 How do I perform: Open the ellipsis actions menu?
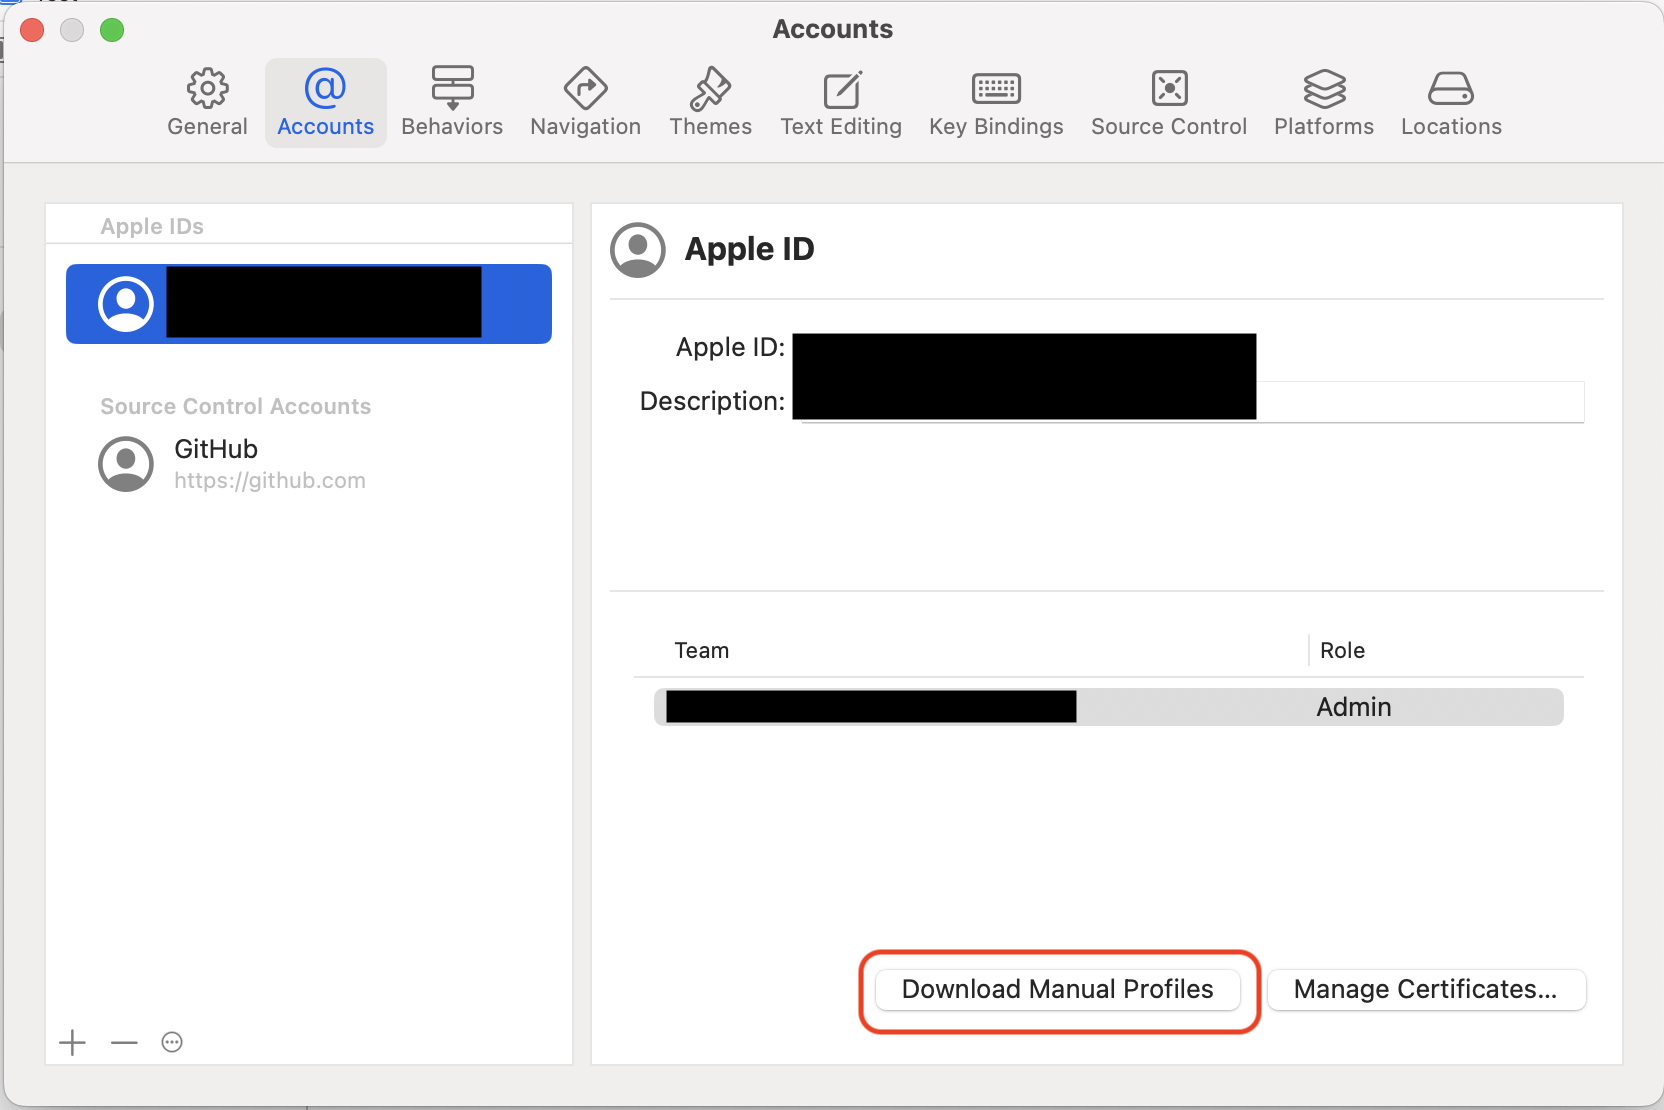[x=172, y=1043]
